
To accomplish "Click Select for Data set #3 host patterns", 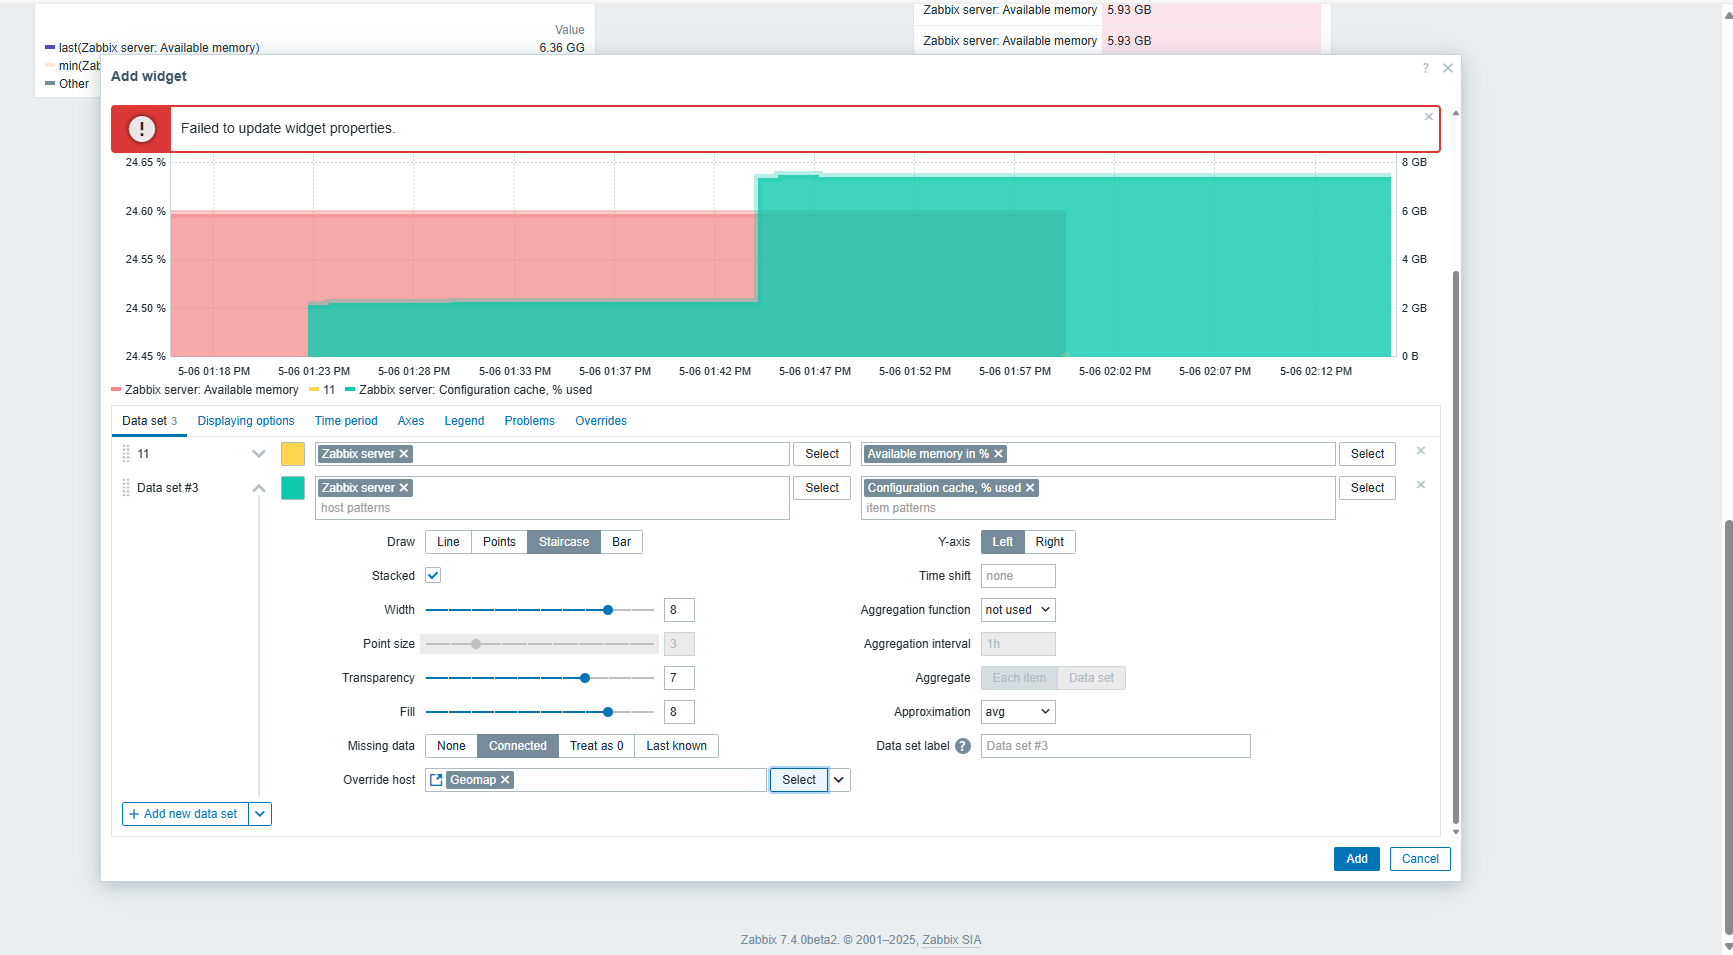I will click(x=822, y=488).
